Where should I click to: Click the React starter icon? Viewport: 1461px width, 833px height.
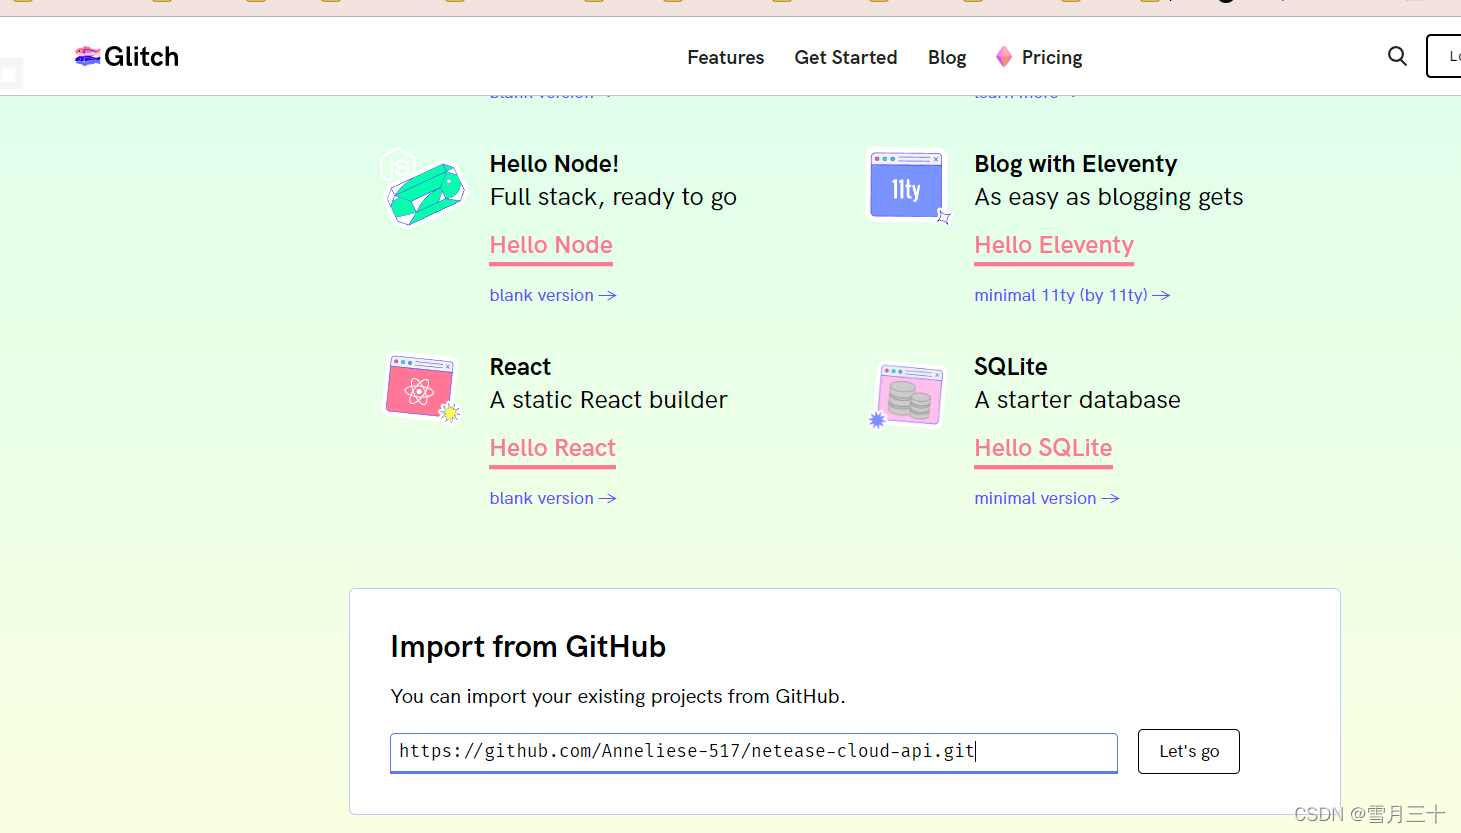423,388
